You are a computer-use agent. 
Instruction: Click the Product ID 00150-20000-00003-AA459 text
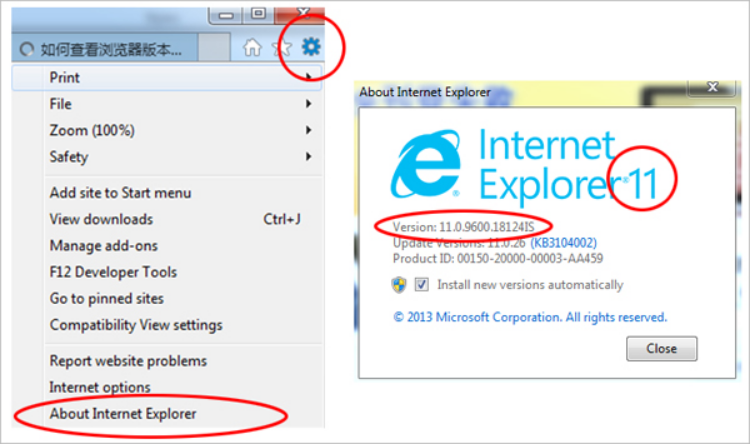[x=498, y=258]
